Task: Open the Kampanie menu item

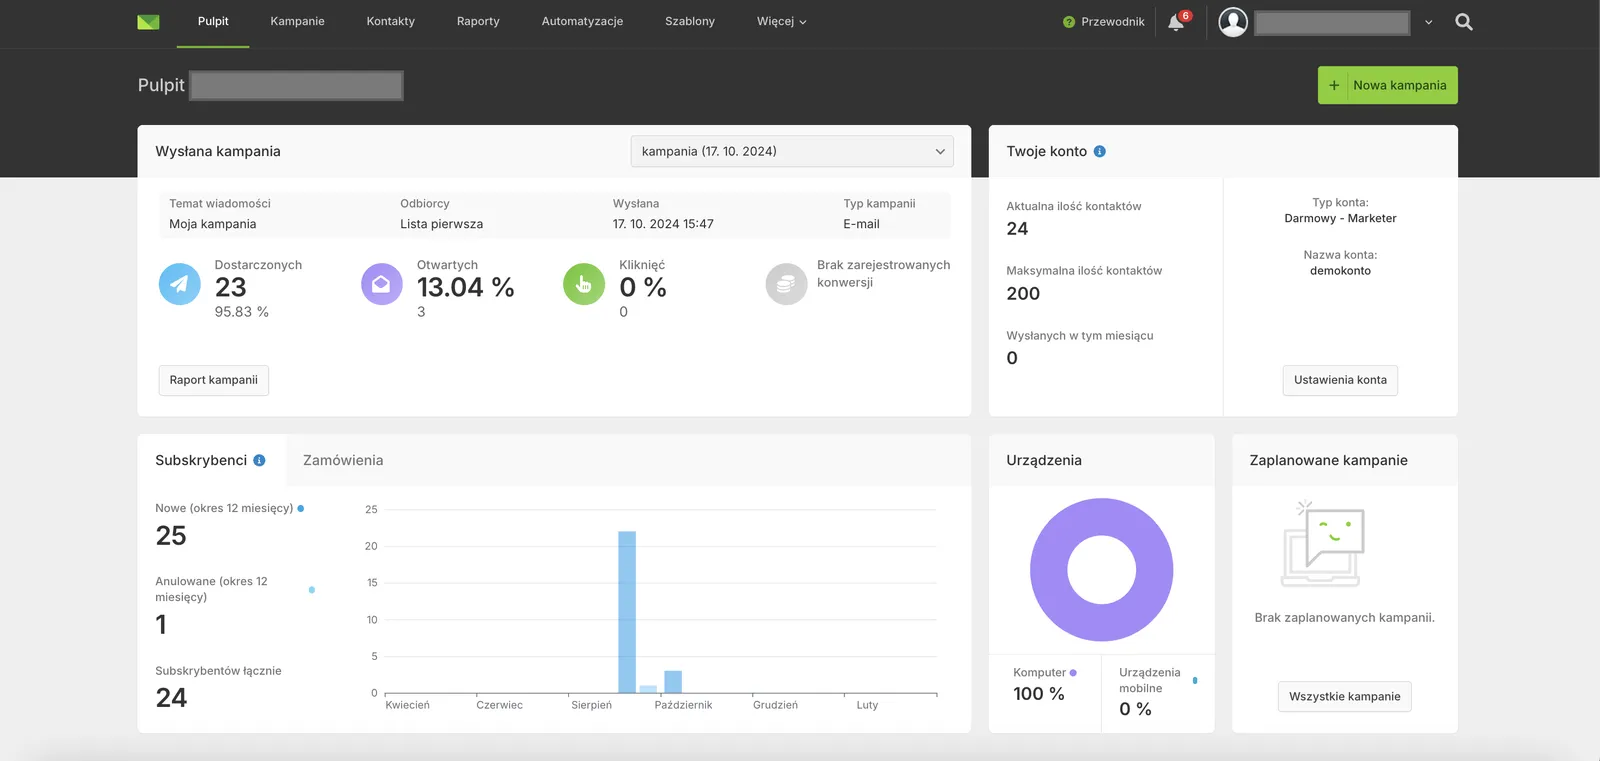Action: pyautogui.click(x=297, y=22)
